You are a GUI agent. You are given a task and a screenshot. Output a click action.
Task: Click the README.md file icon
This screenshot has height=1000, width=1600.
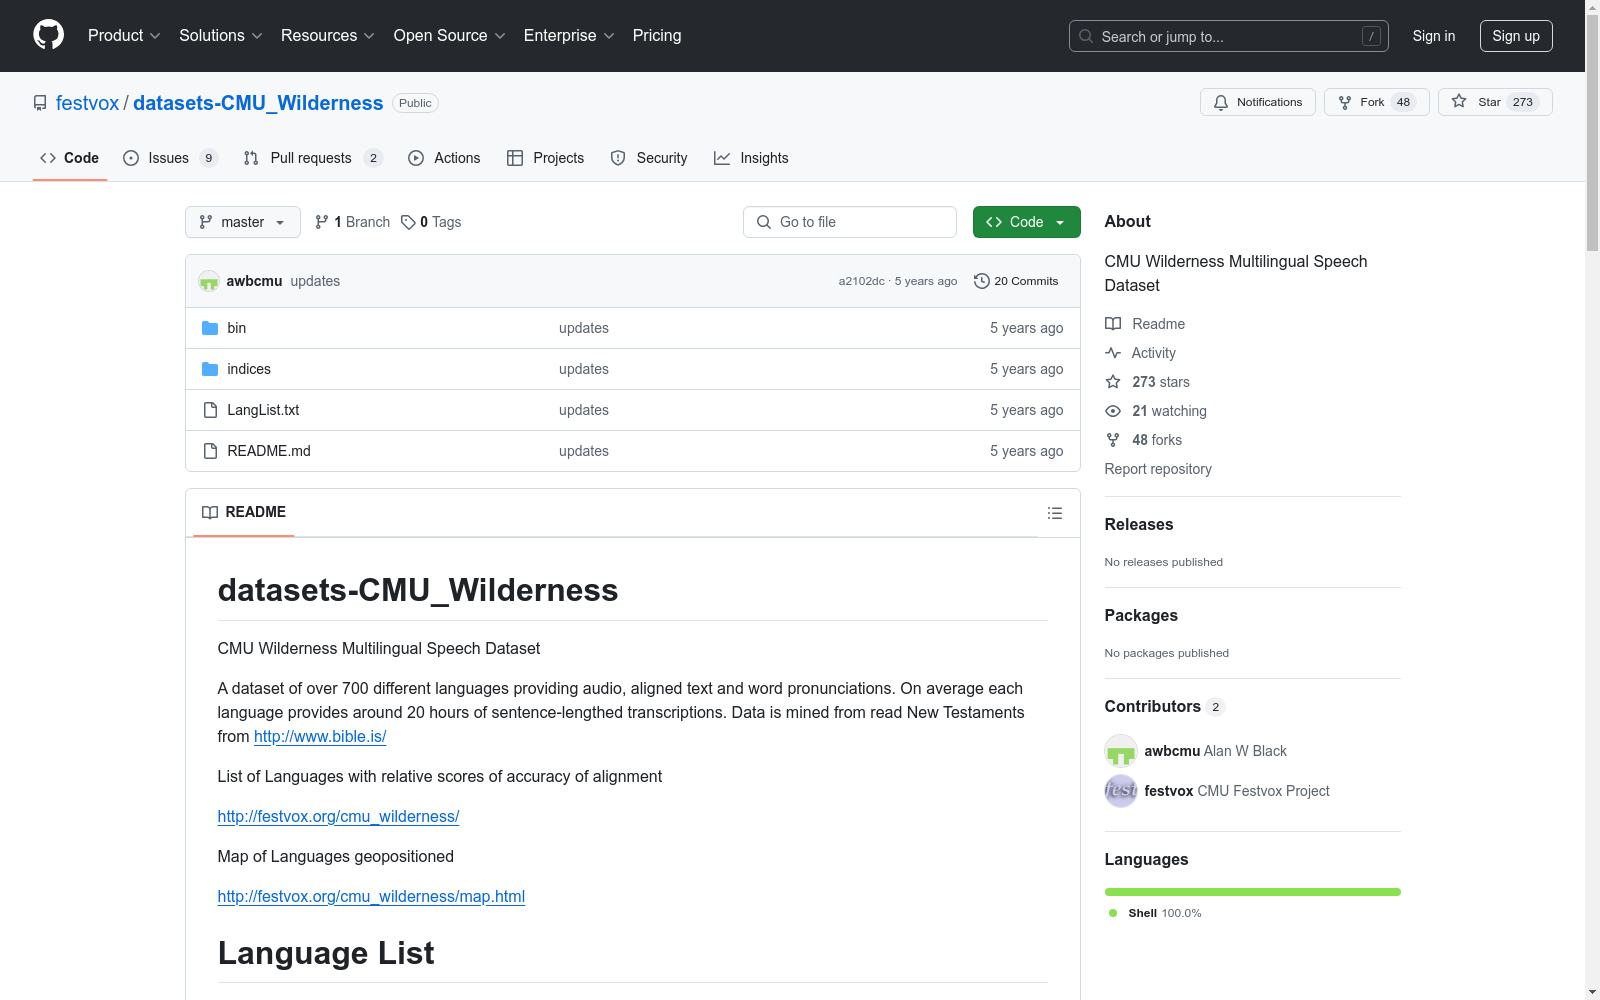210,451
